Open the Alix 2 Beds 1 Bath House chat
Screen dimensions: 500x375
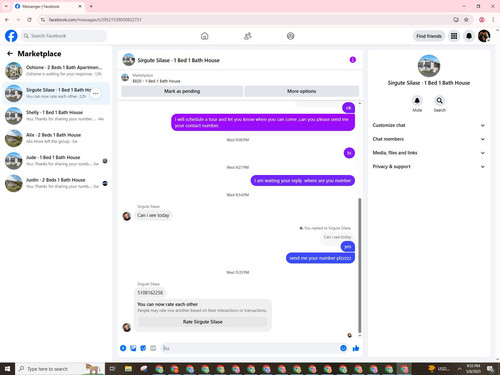click(x=57, y=138)
